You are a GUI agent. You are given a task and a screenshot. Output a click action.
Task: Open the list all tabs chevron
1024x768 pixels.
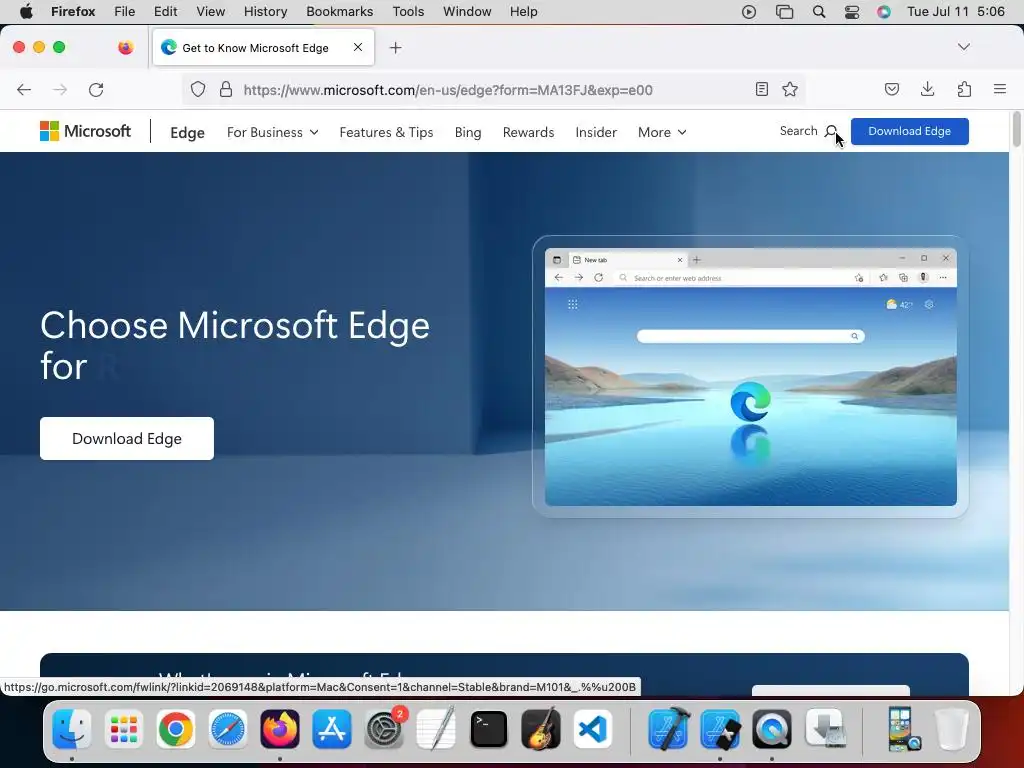pos(963,47)
